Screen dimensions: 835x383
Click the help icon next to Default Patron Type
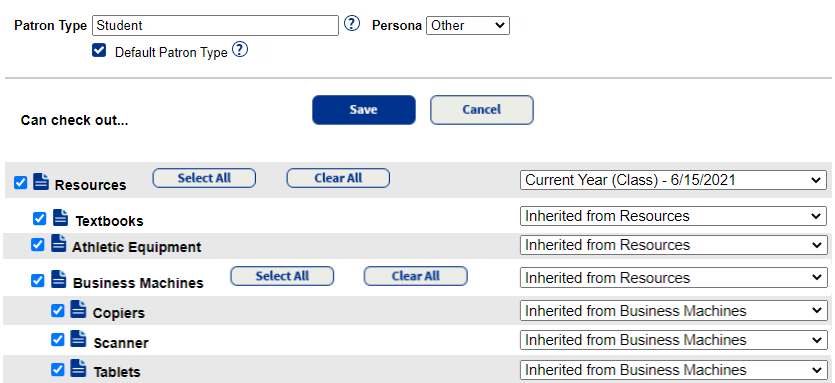[240, 50]
